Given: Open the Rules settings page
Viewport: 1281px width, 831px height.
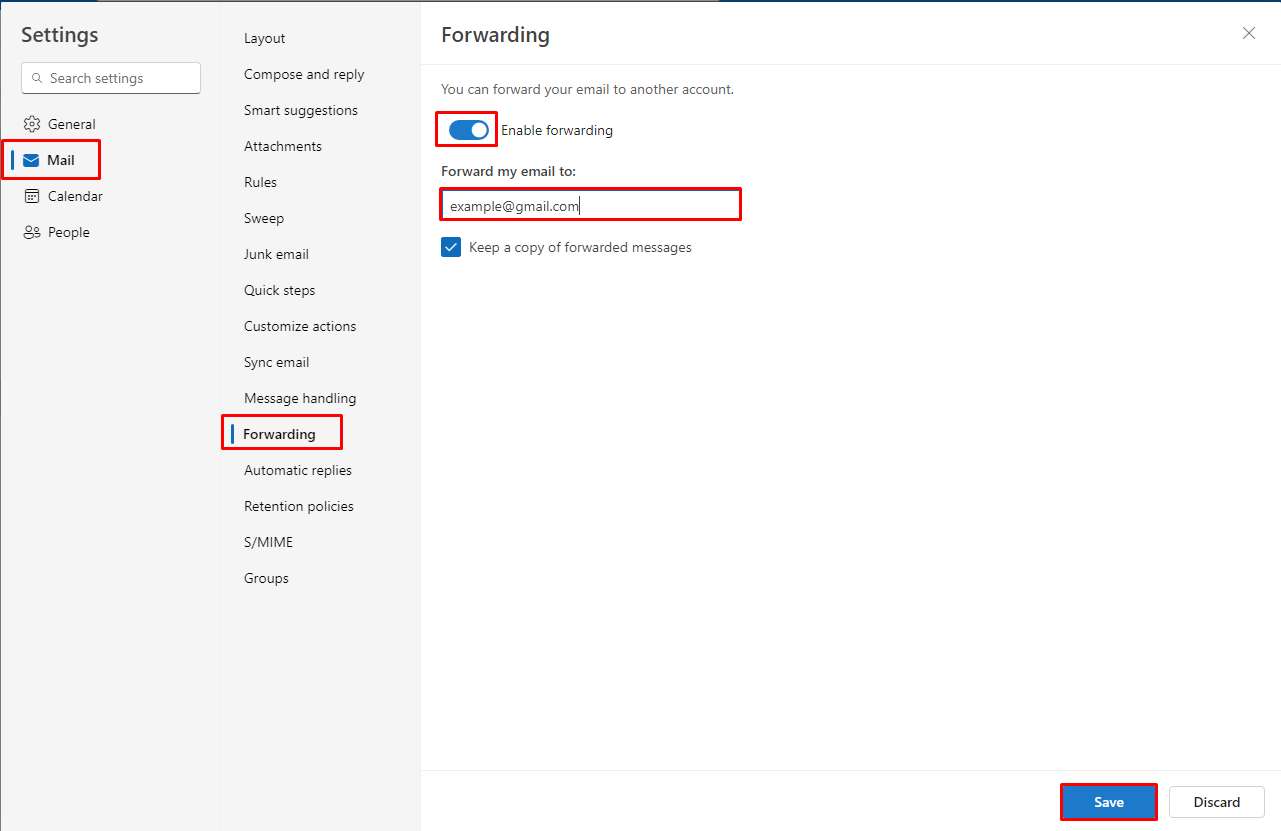Looking at the screenshot, I should pyautogui.click(x=260, y=182).
